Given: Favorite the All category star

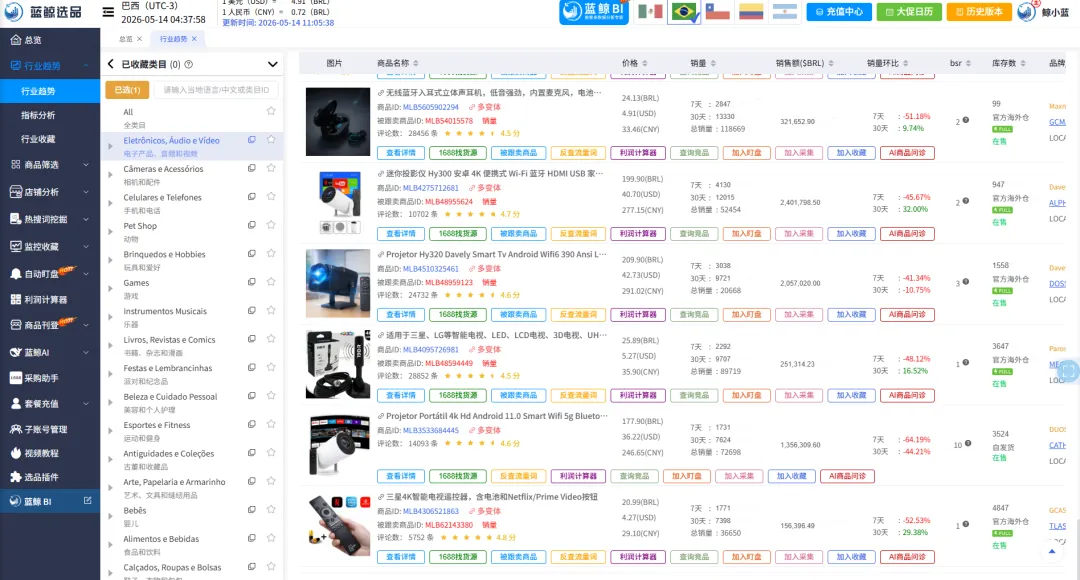Looking at the screenshot, I should 271,111.
